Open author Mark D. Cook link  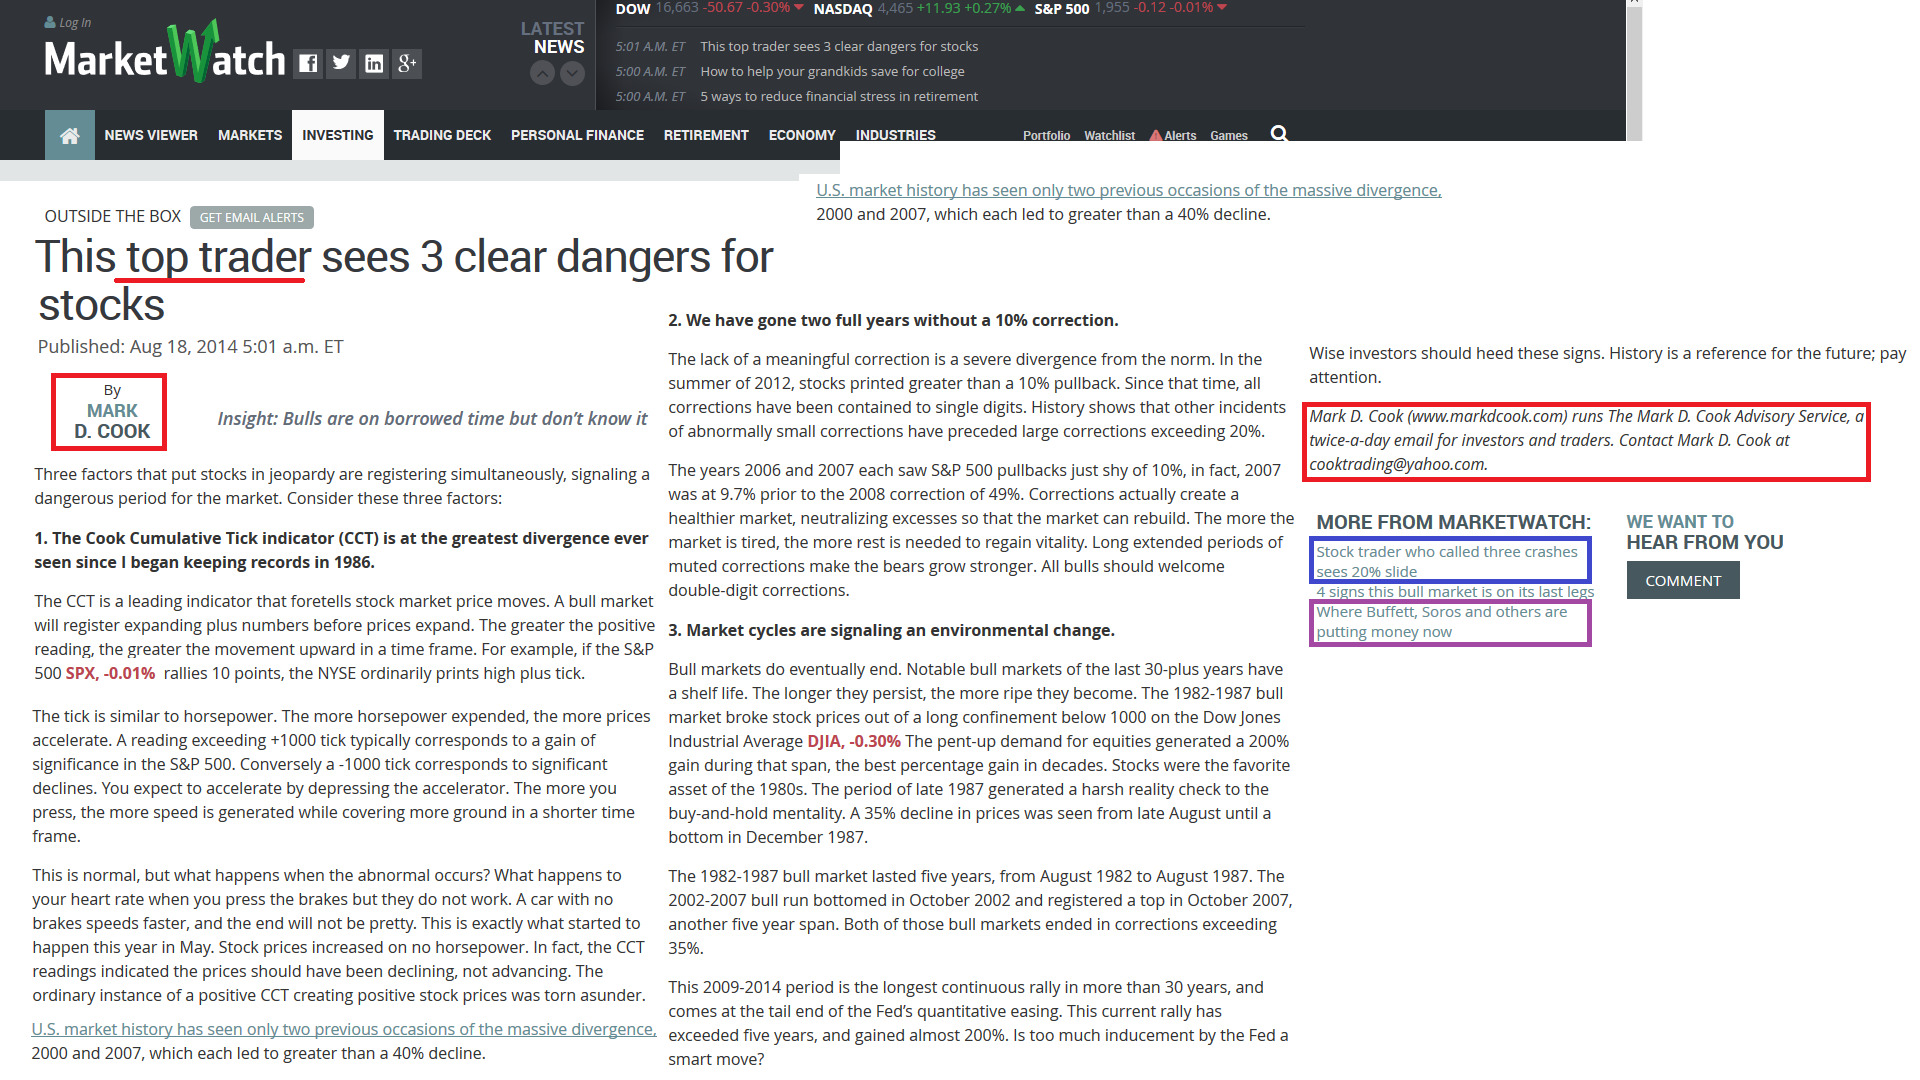[112, 421]
